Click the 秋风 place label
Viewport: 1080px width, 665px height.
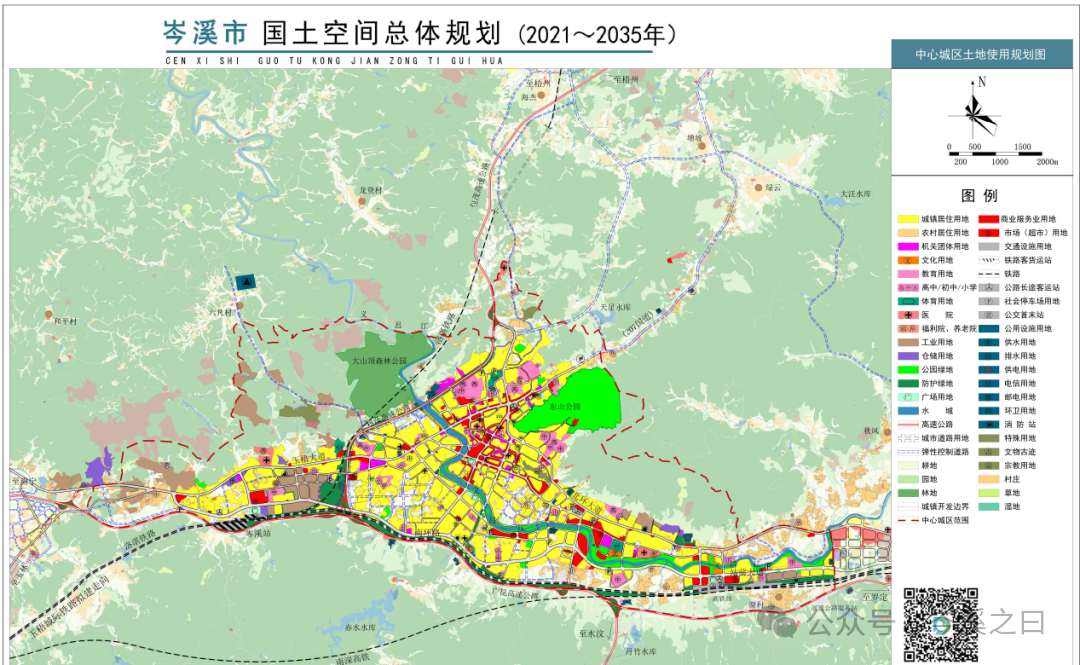pos(871,431)
